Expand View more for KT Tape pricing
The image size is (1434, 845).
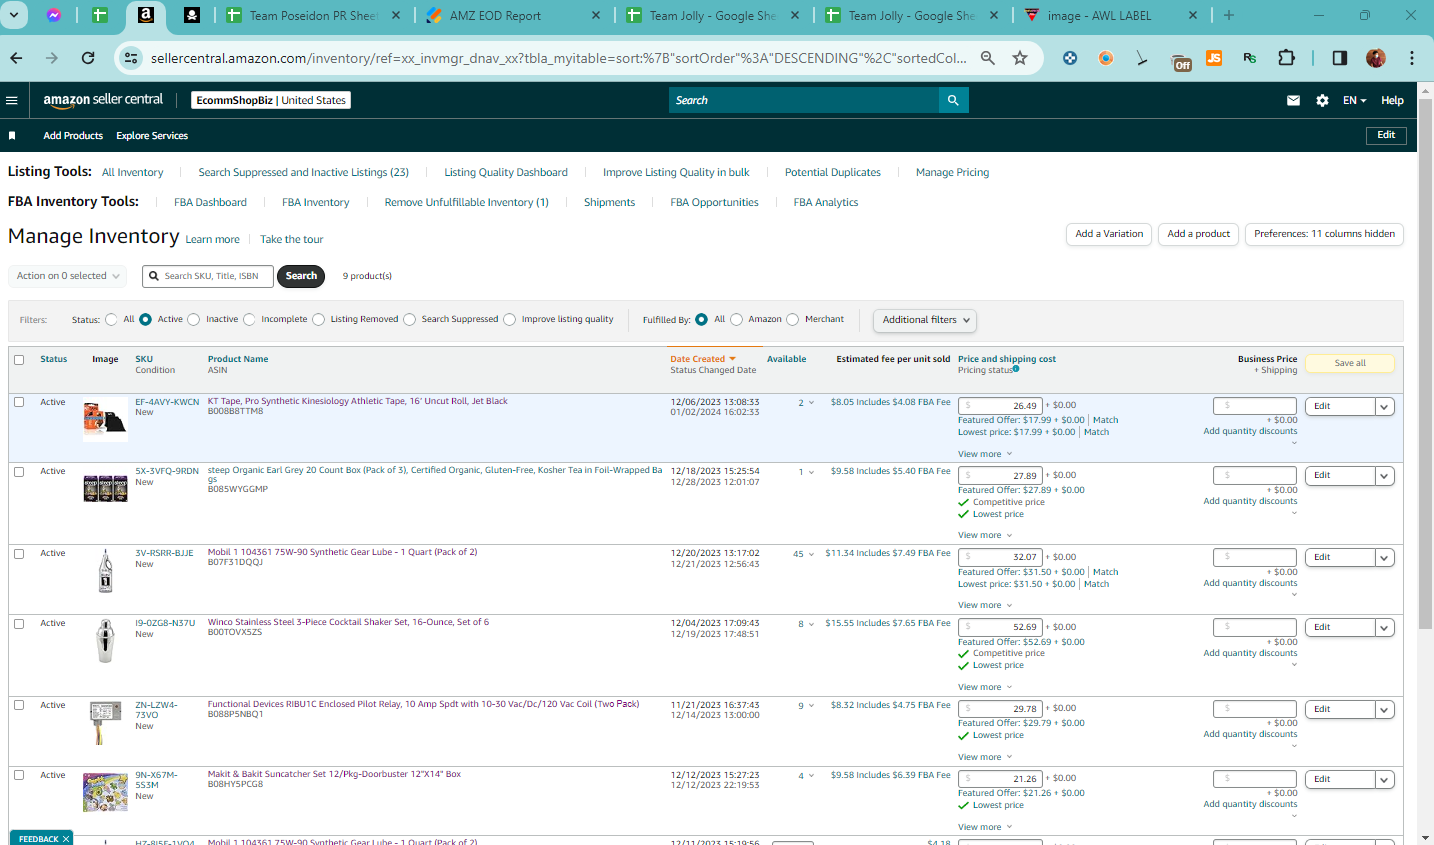985,454
